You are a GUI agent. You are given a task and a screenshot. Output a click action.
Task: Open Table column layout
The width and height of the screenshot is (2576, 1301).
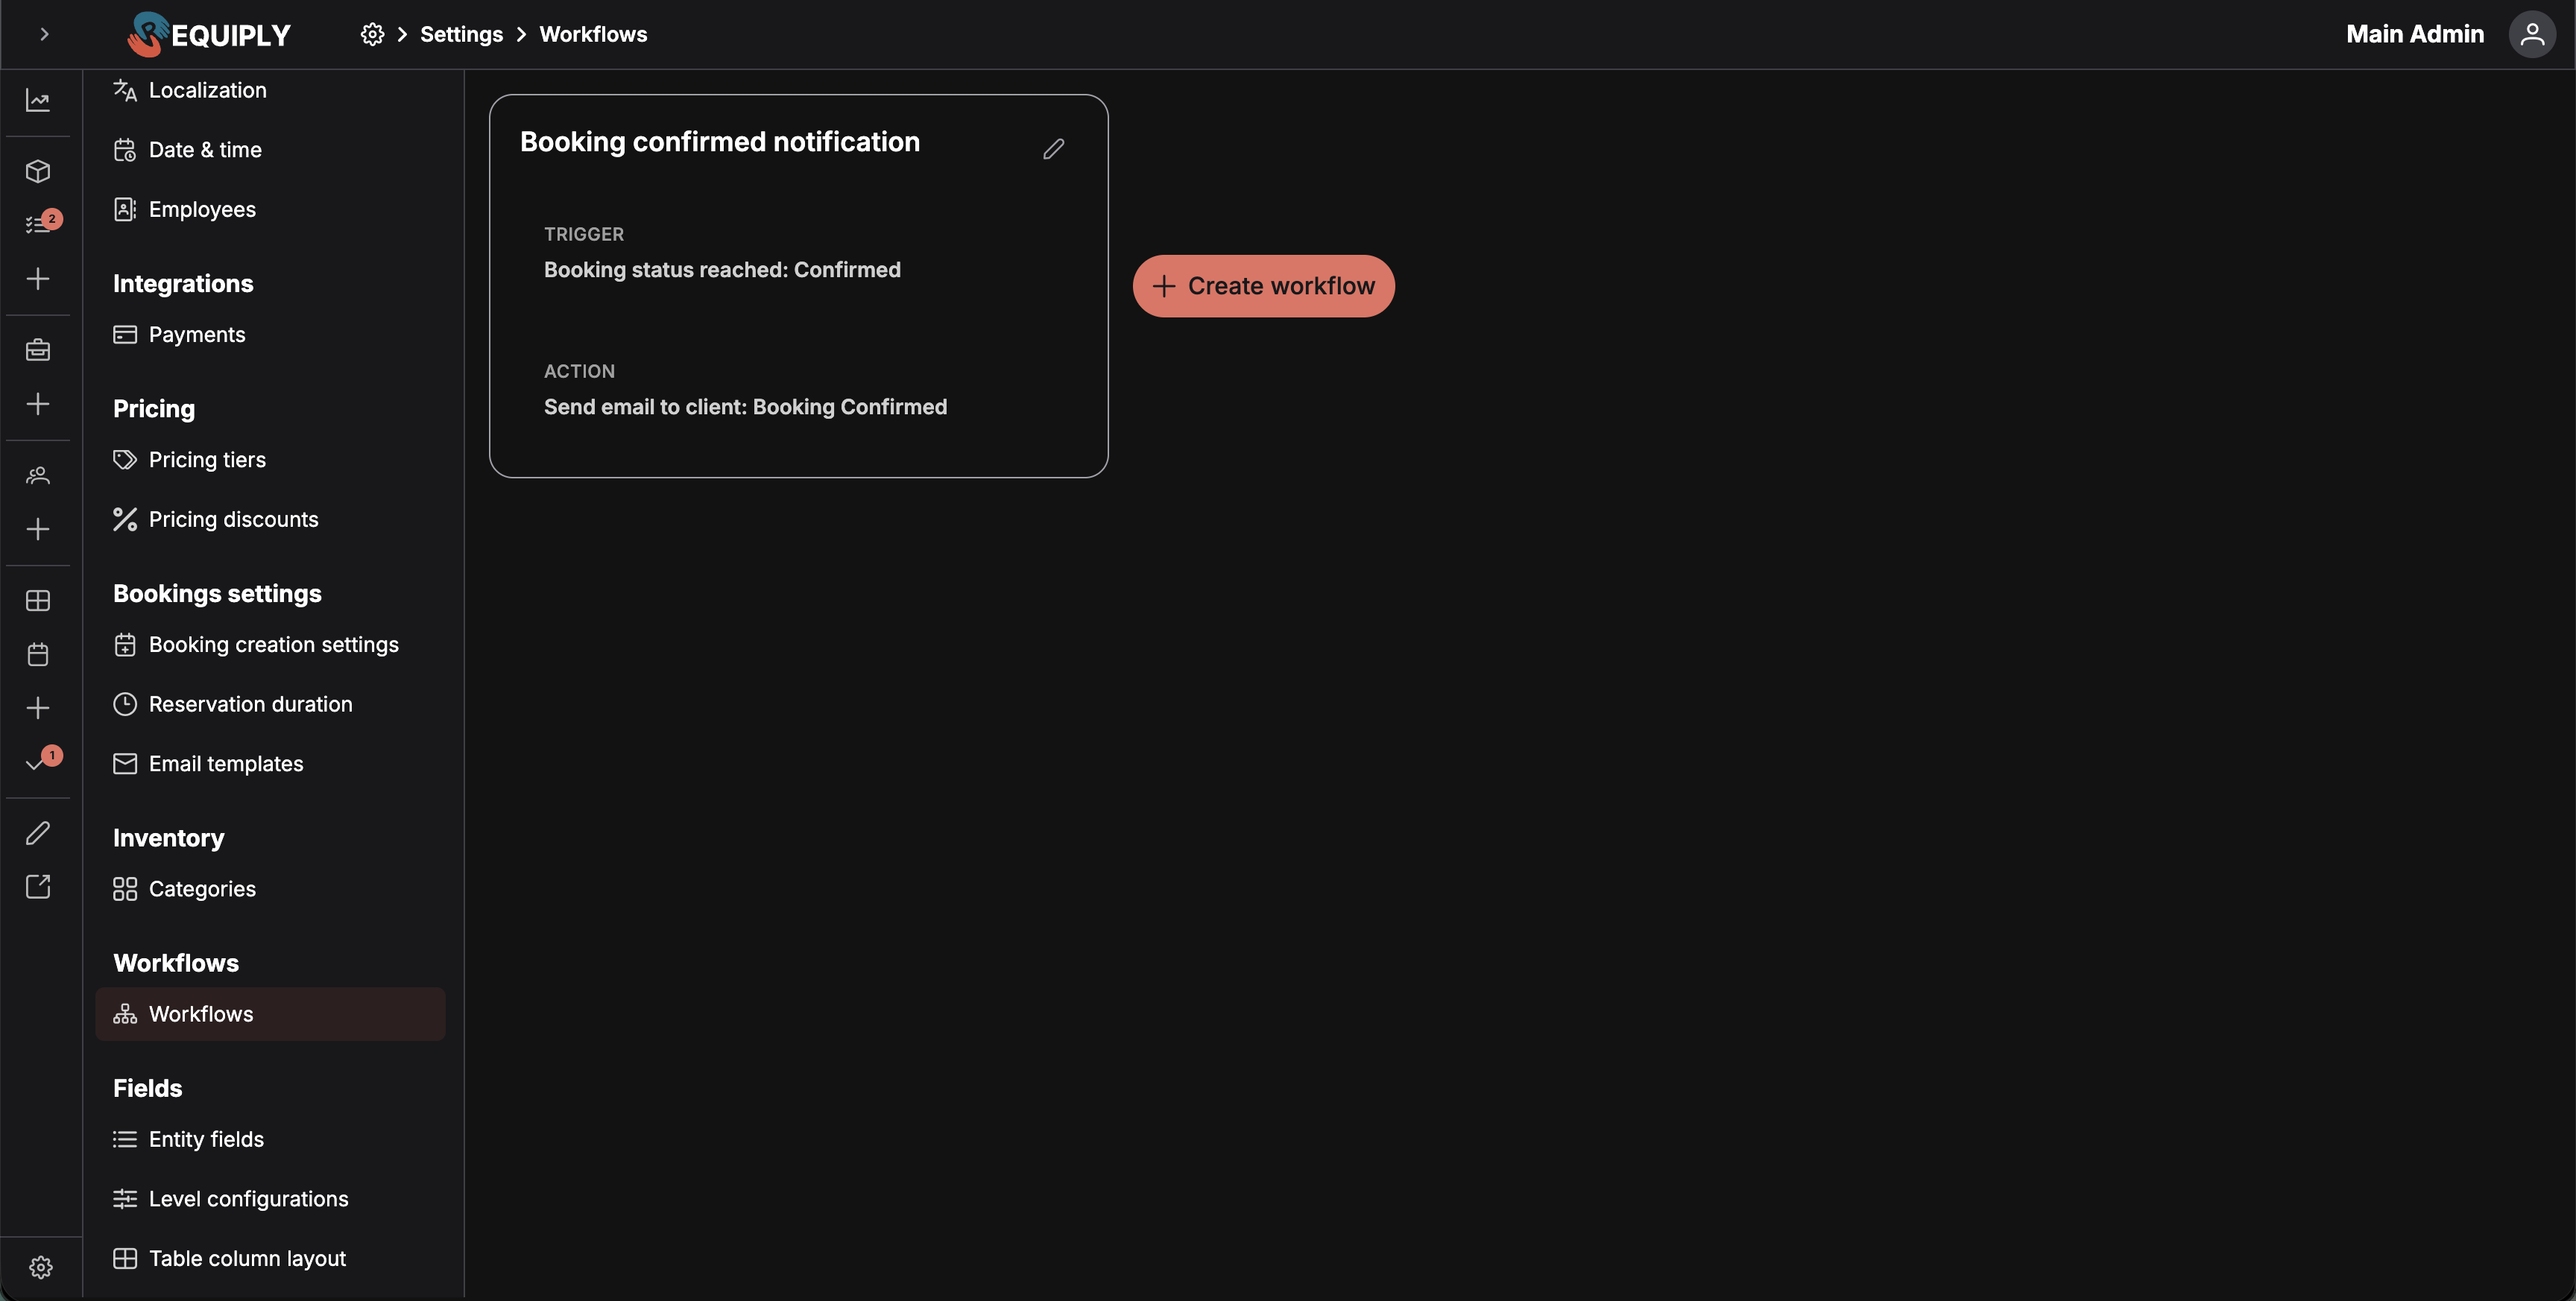270,1258
